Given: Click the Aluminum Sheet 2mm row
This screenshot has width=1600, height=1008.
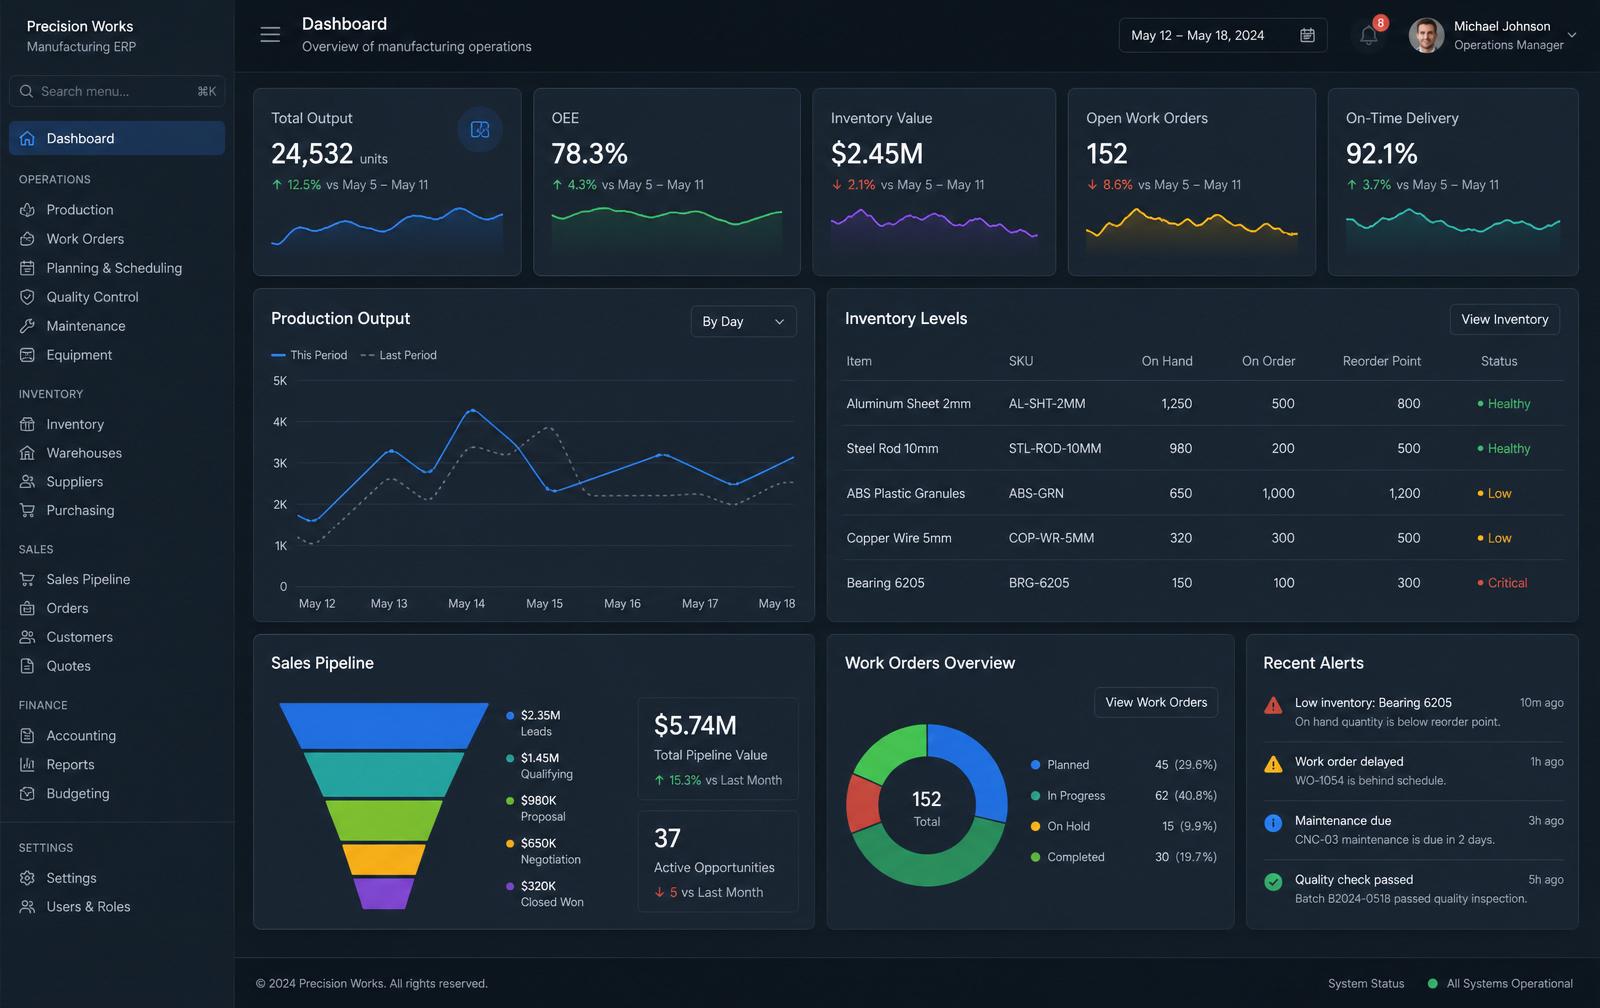Looking at the screenshot, I should tap(1203, 404).
